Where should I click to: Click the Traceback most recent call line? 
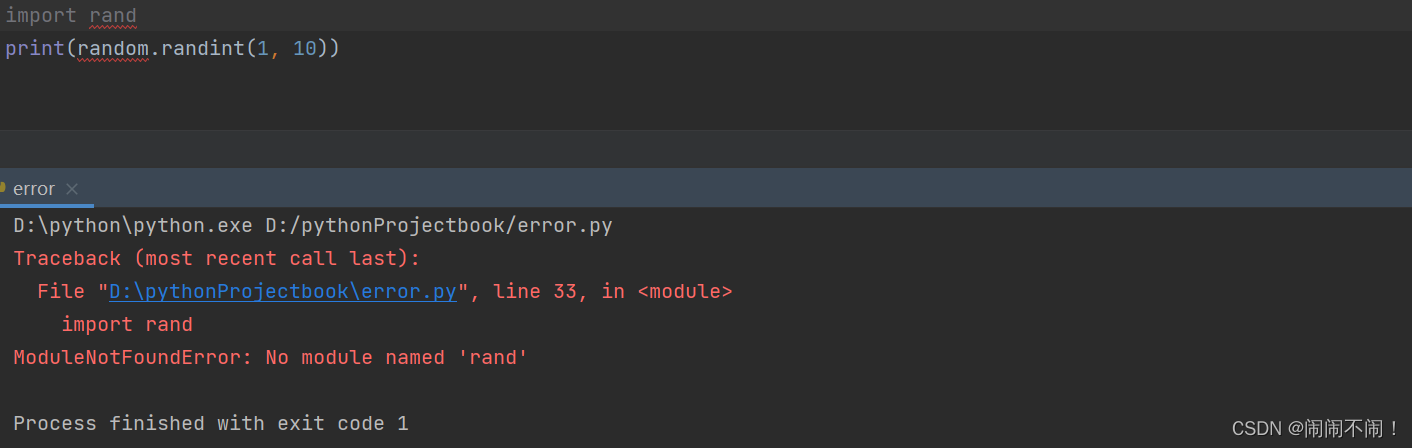tap(217, 258)
